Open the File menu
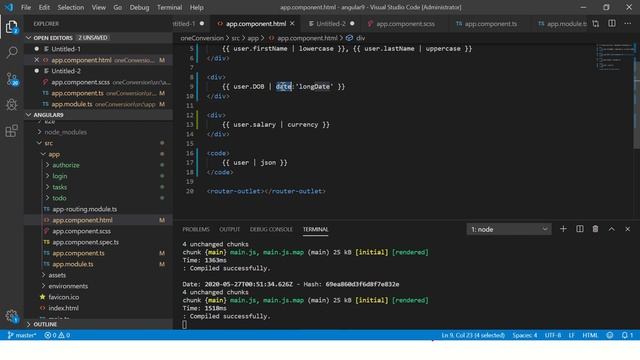The width and height of the screenshot is (640, 360). pos(26,7)
